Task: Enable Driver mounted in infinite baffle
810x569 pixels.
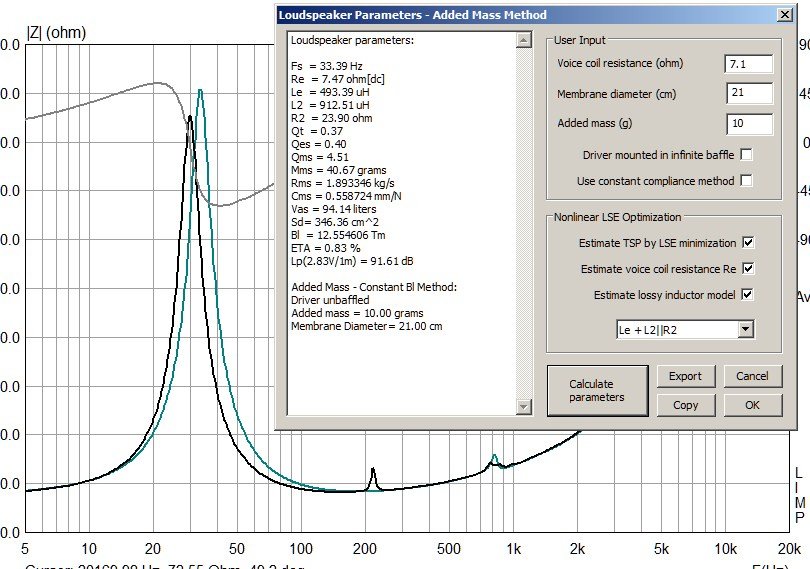Action: coord(746,155)
